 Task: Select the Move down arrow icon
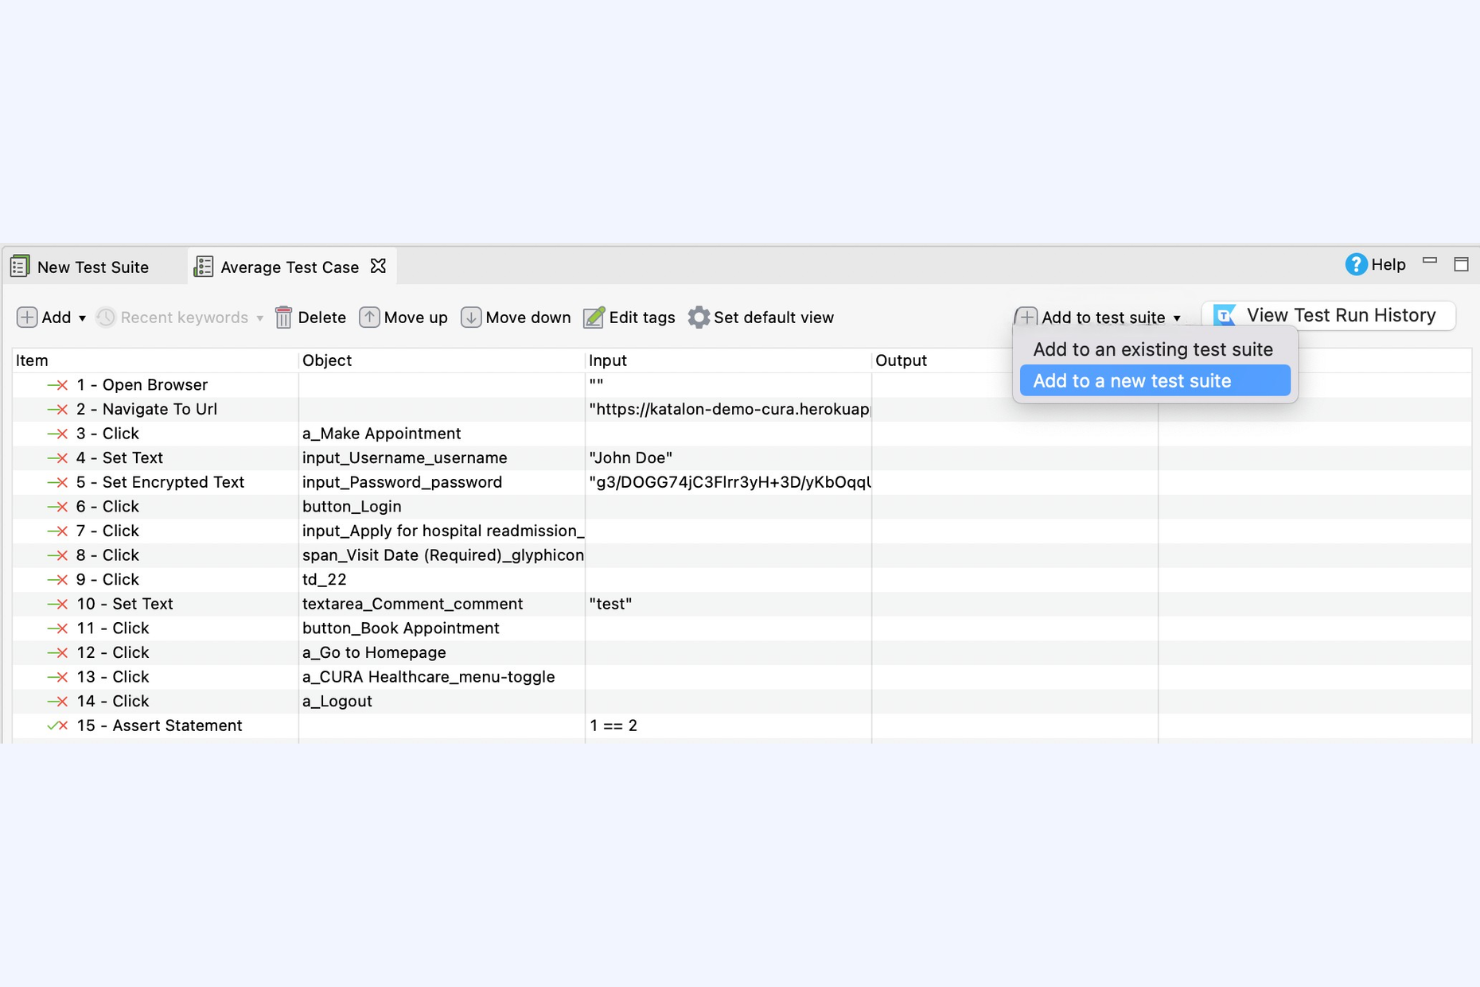[x=472, y=317]
